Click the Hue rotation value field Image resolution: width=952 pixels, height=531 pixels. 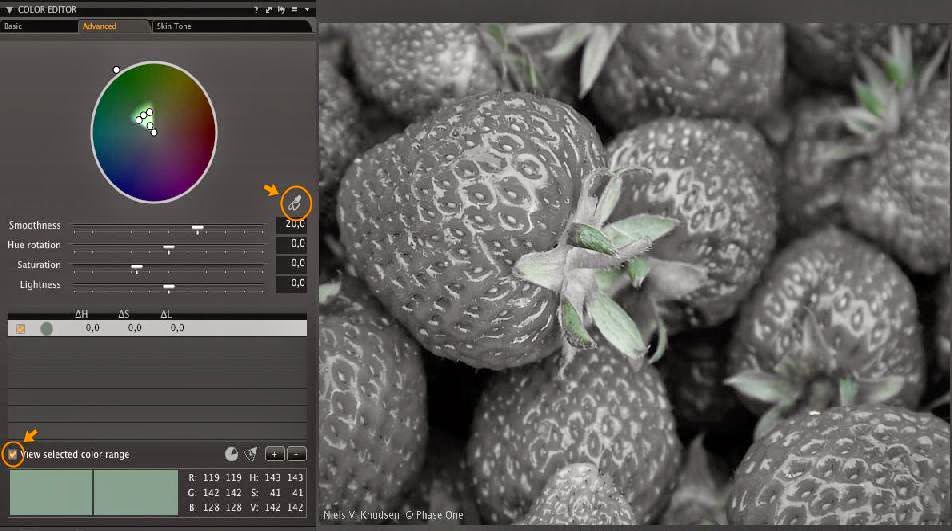[291, 244]
